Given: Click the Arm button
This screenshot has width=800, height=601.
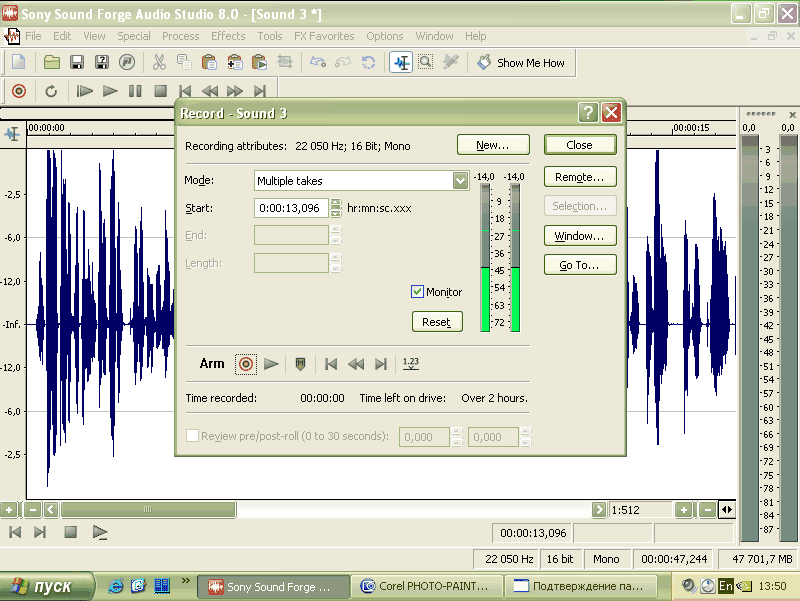Looking at the screenshot, I should click(212, 364).
